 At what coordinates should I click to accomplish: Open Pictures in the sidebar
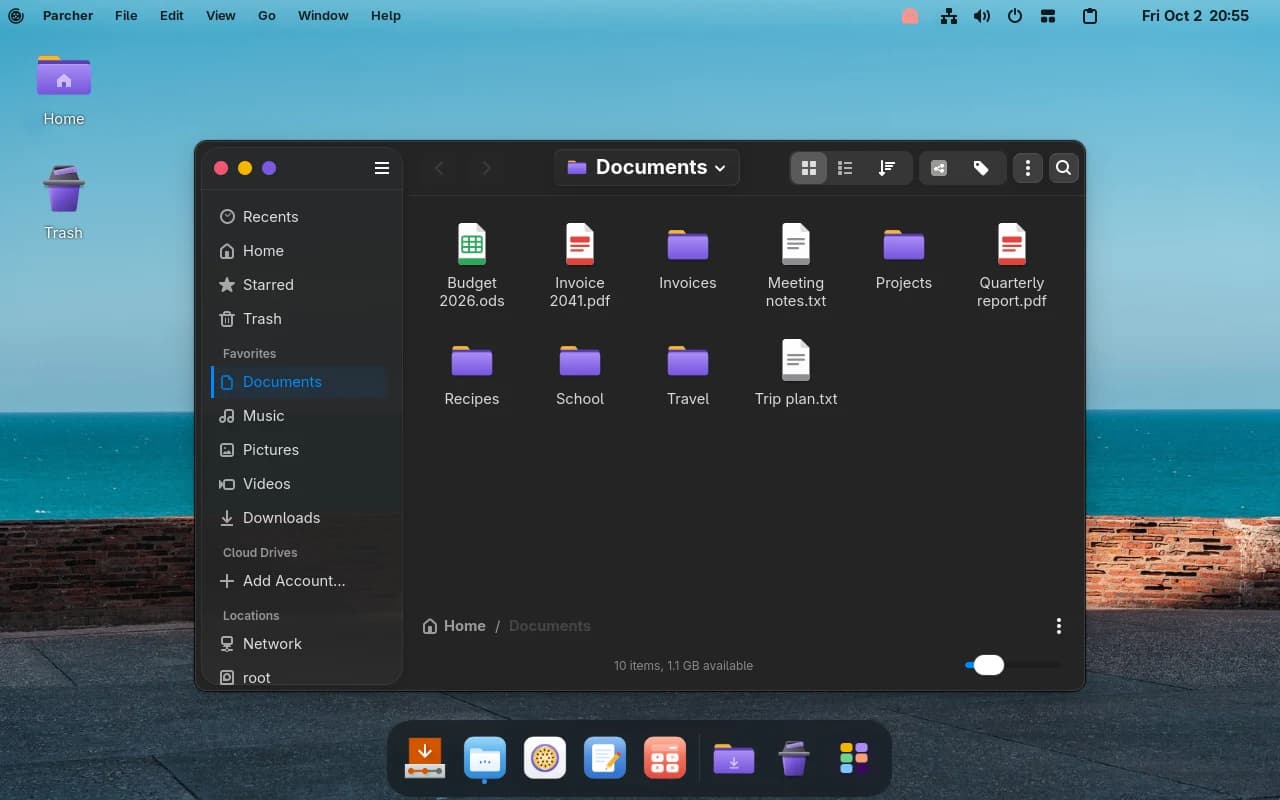pos(299,450)
